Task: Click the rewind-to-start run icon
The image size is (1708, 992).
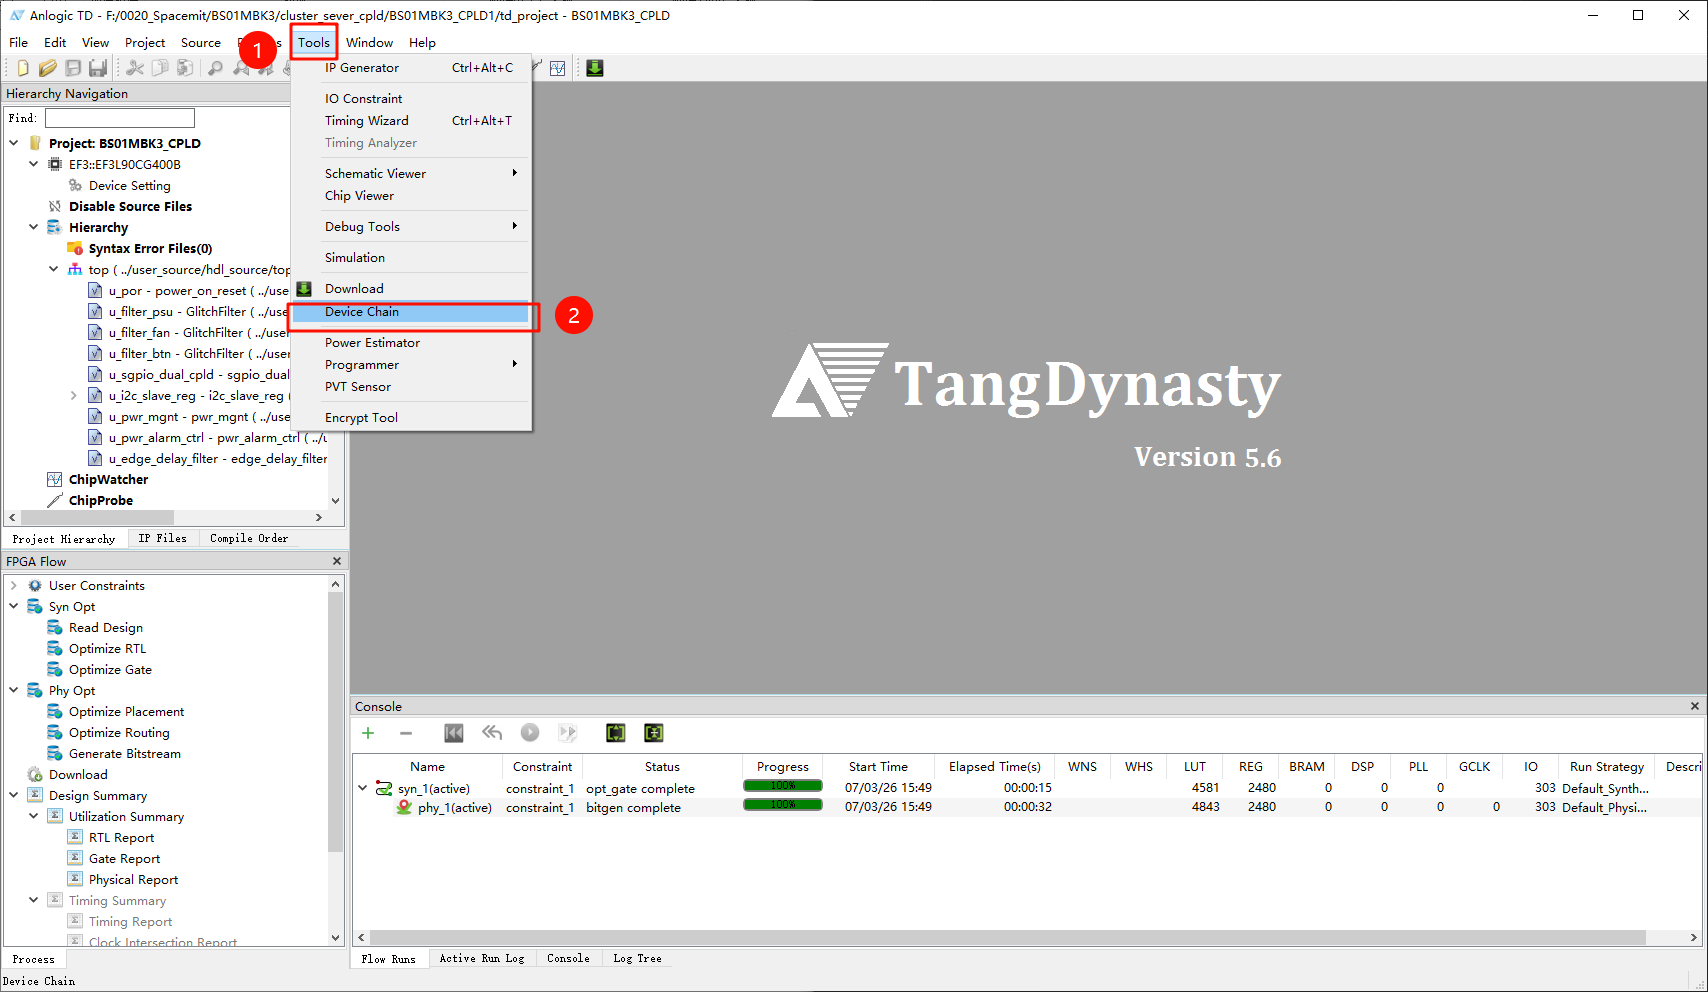Action: (x=454, y=733)
